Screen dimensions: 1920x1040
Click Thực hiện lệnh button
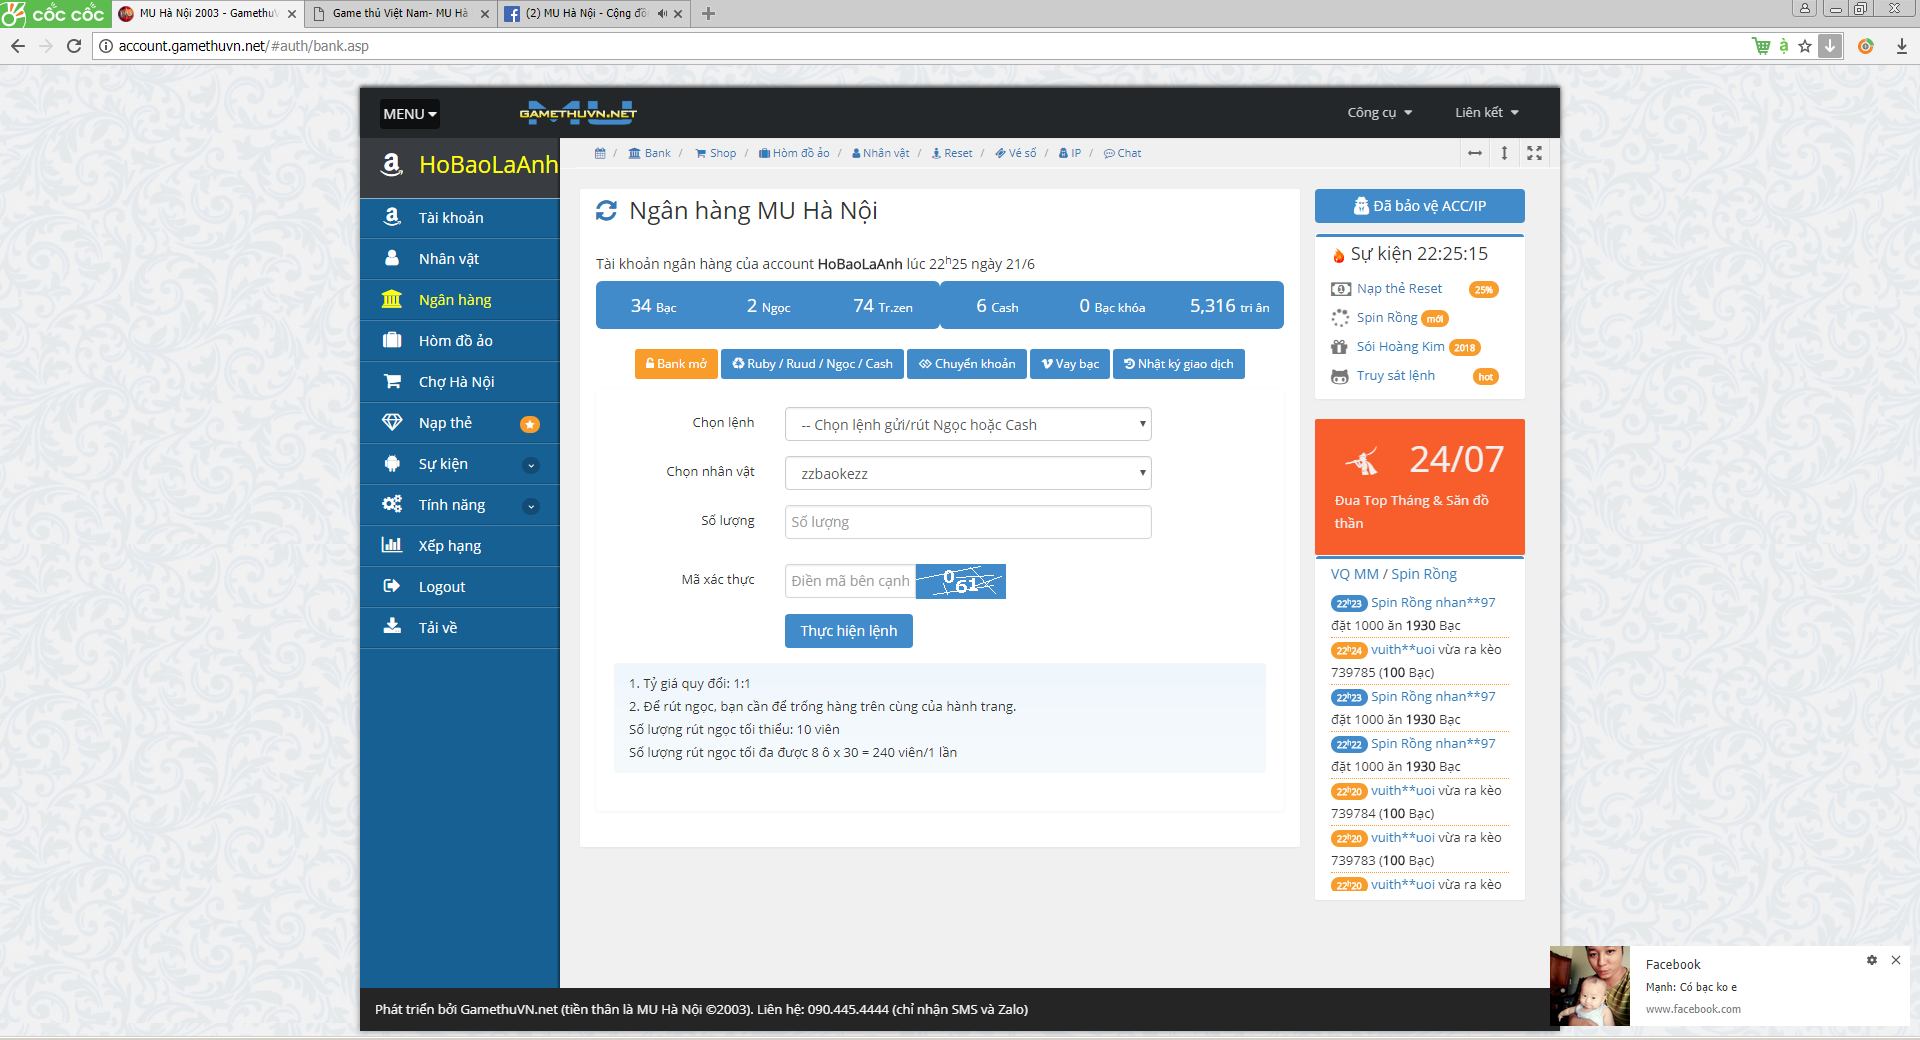coord(849,631)
